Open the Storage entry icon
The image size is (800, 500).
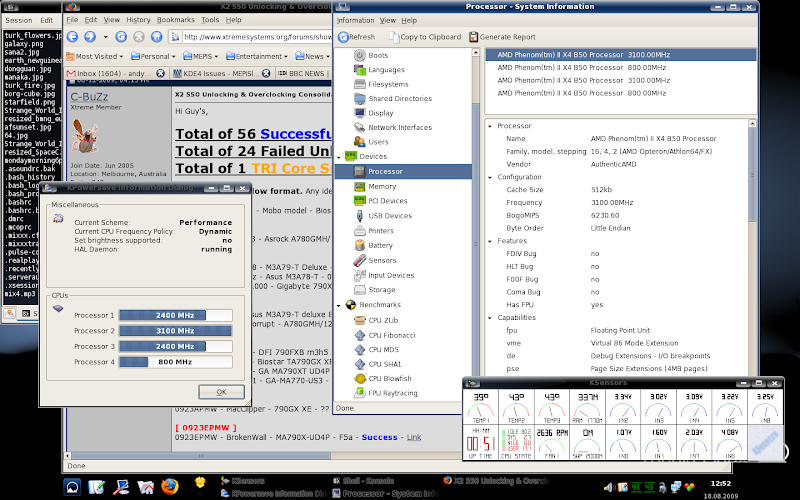(x=360, y=290)
